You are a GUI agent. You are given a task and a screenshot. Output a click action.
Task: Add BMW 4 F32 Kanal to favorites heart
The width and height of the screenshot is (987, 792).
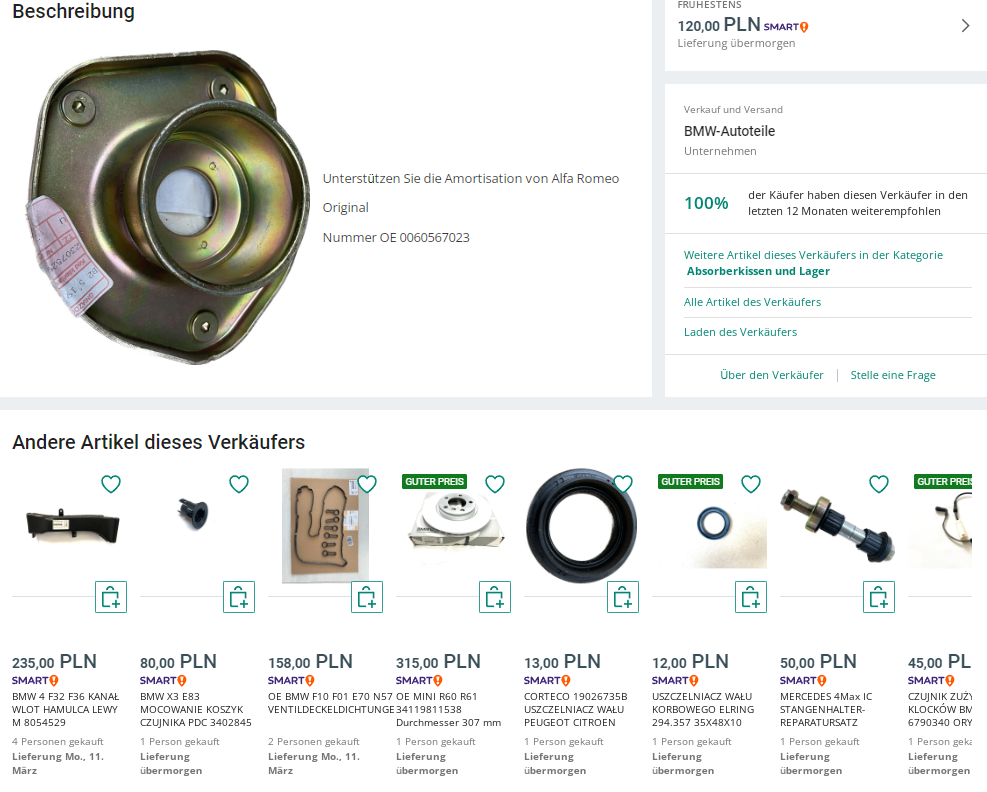click(111, 484)
